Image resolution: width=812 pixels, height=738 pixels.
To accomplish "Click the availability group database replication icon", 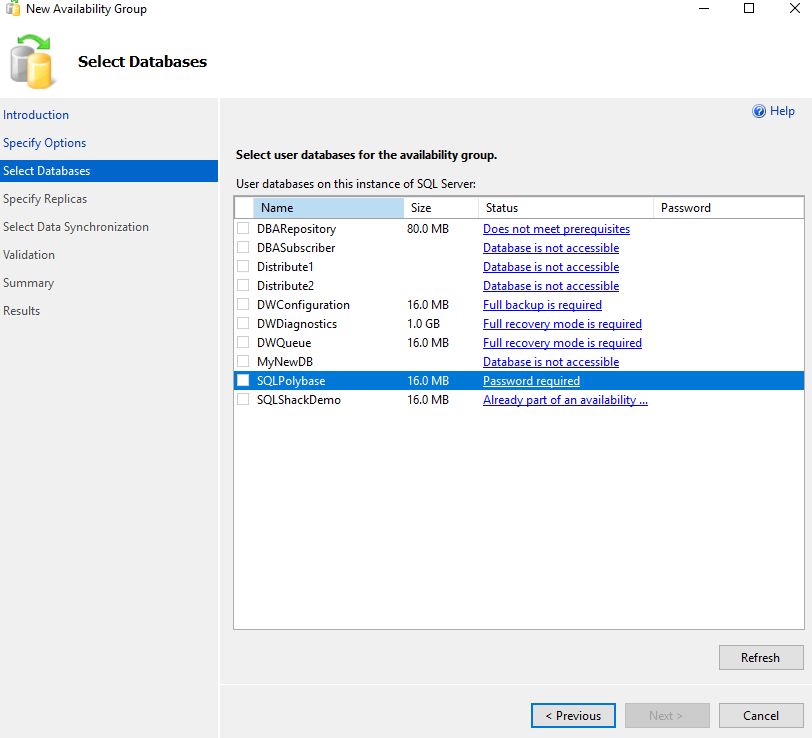I will click(x=32, y=60).
